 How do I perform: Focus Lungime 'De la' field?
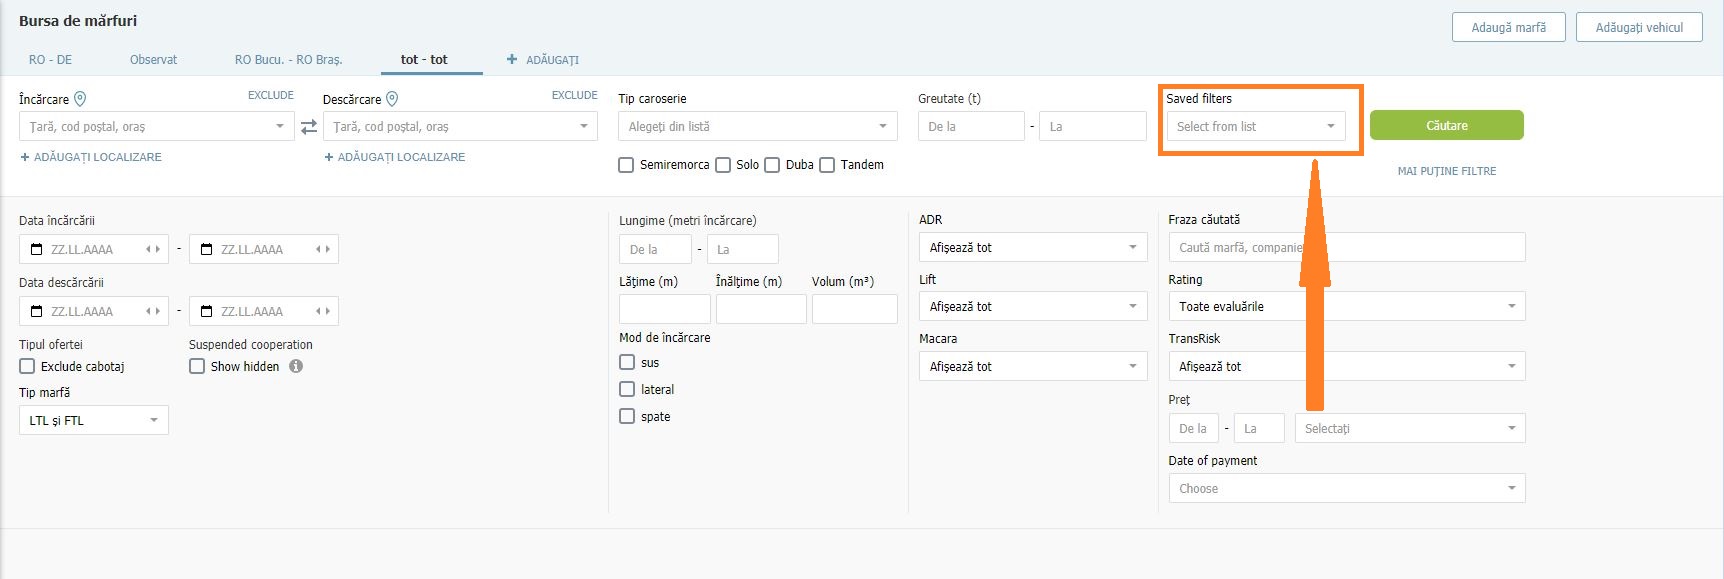click(655, 249)
